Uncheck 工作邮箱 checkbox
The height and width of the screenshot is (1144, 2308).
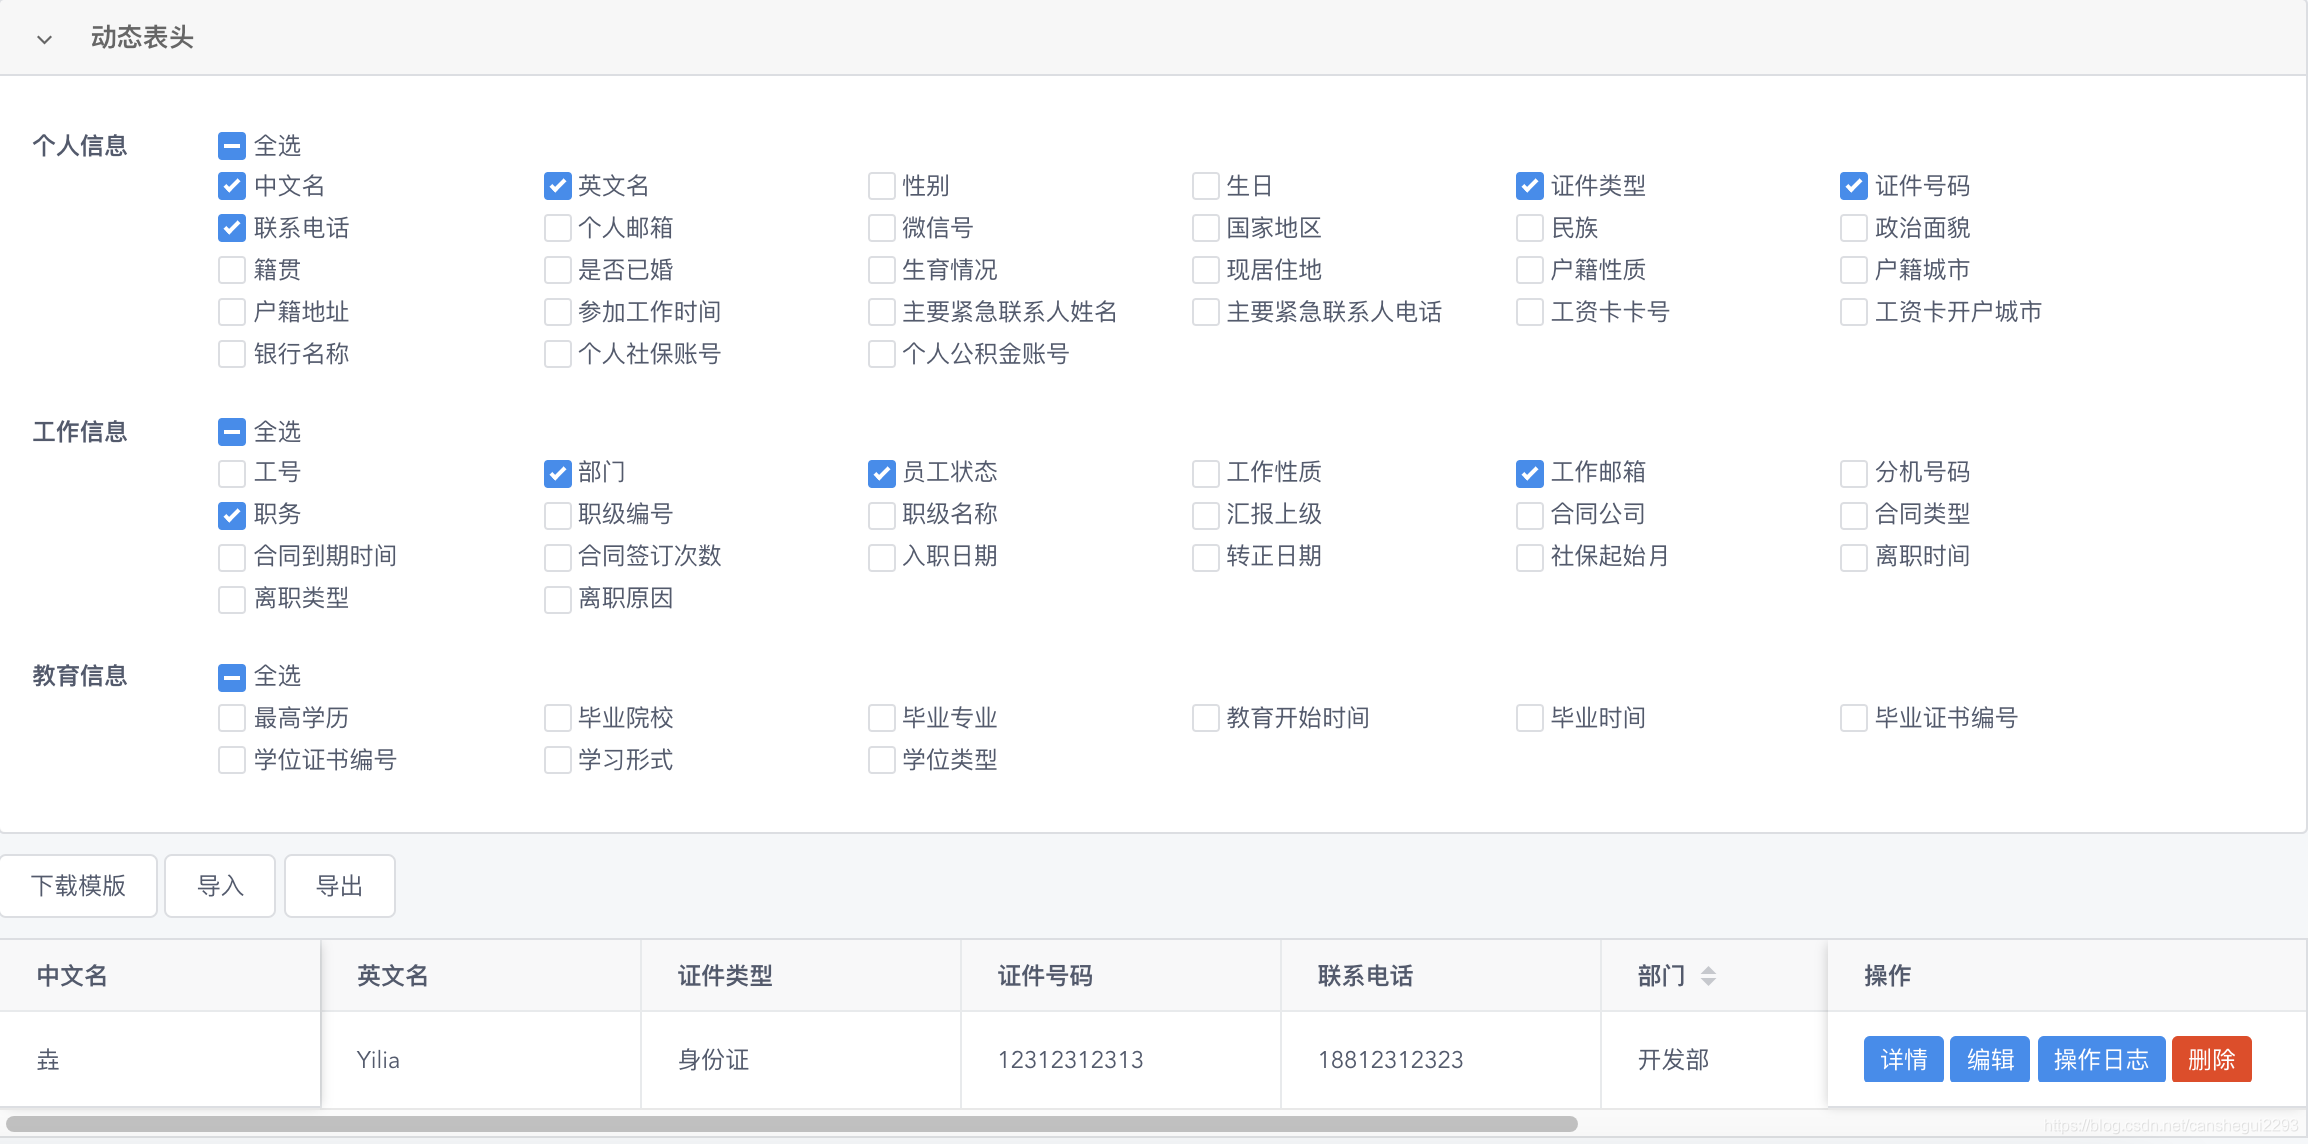click(x=1529, y=473)
